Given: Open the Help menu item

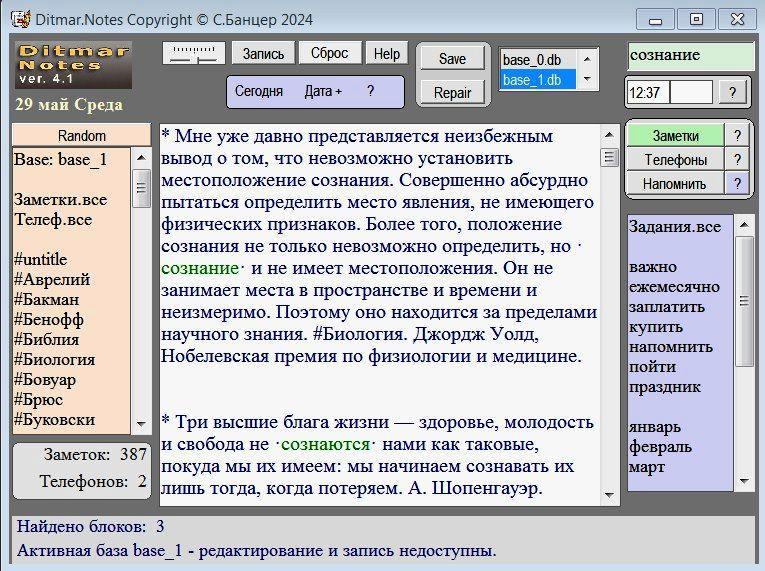Looking at the screenshot, I should [x=387, y=54].
